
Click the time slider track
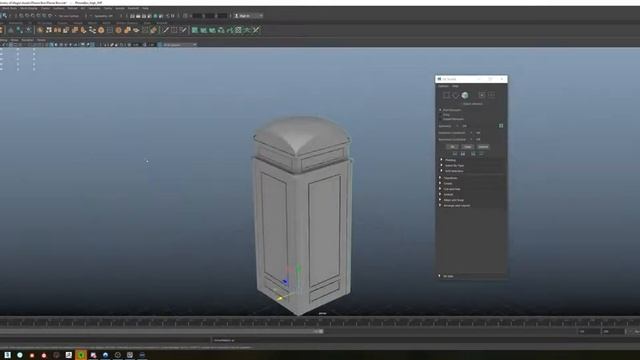320,322
